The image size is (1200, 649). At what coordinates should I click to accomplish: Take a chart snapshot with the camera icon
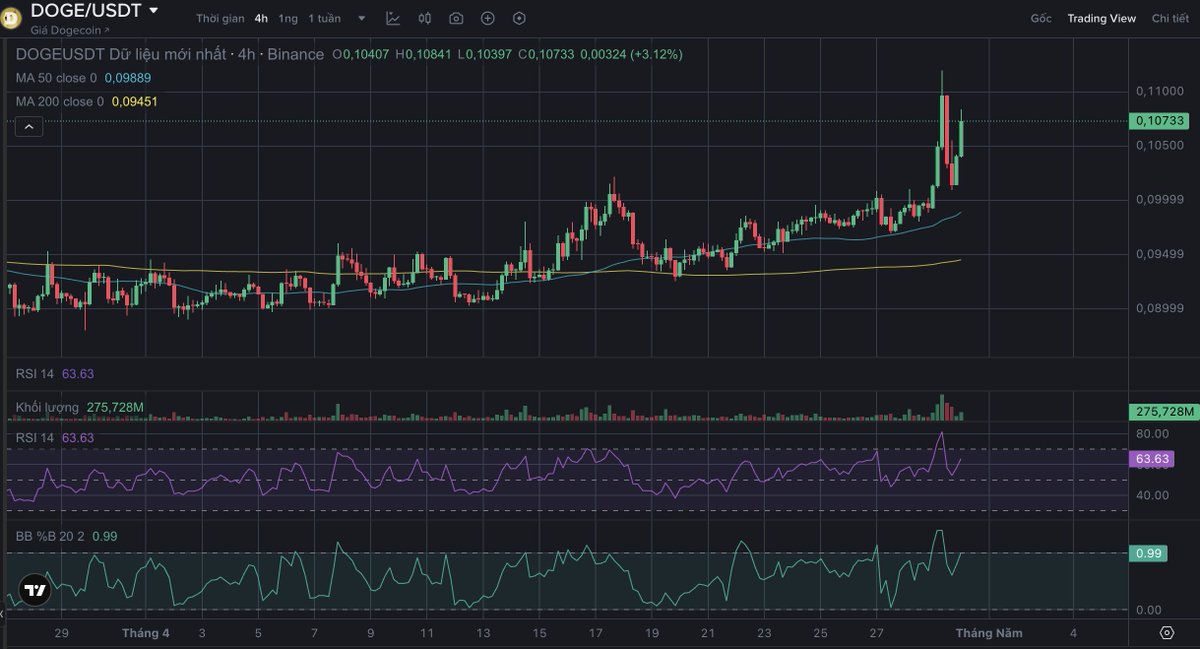tap(455, 18)
